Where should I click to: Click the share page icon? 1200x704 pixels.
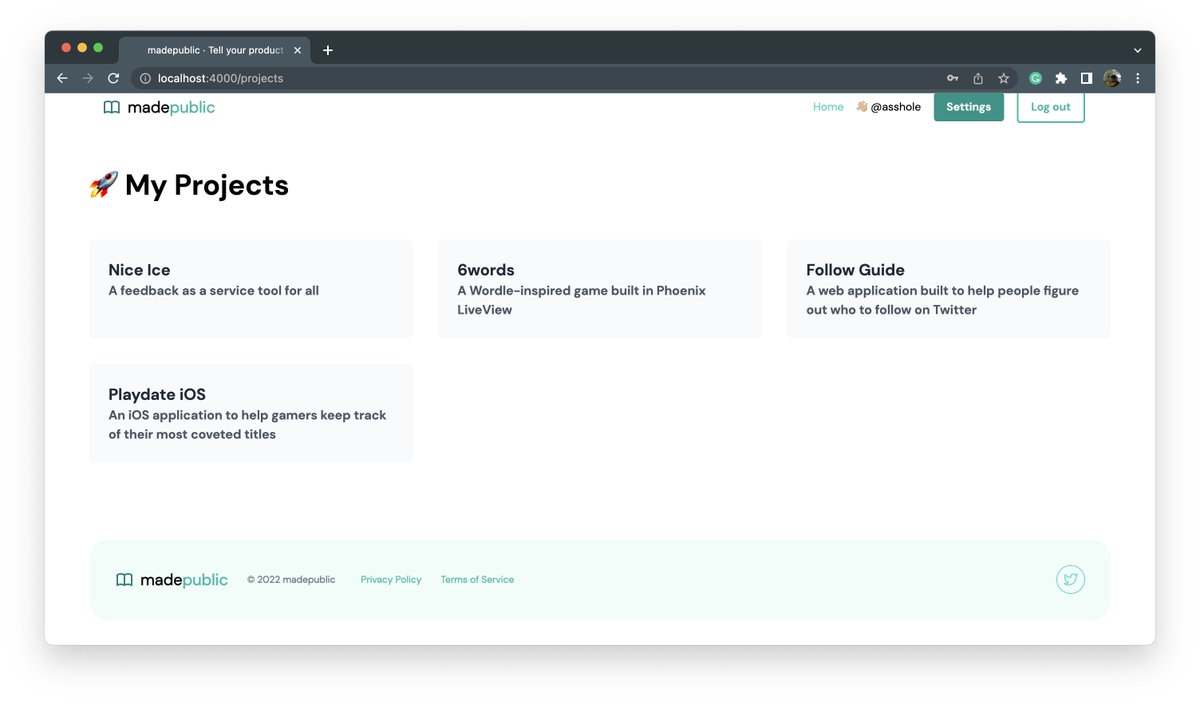click(x=978, y=78)
